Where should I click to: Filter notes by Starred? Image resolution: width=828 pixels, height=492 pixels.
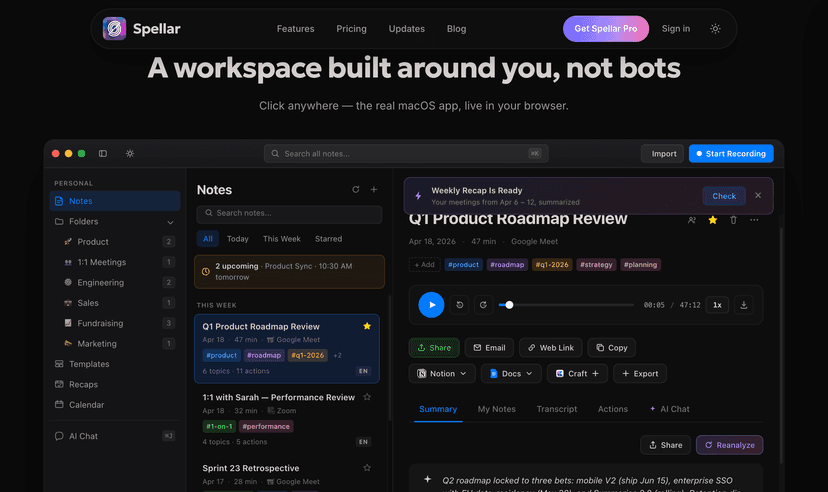(328, 239)
